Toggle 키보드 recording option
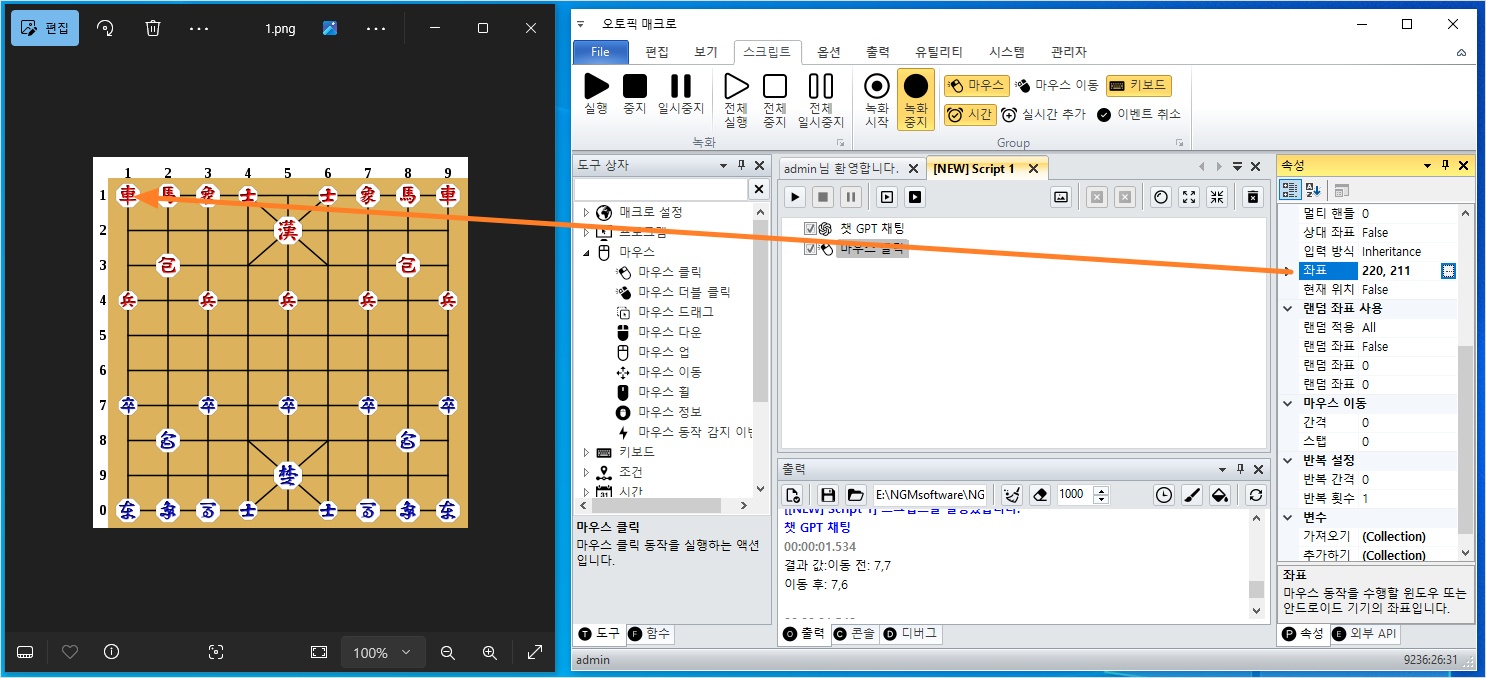The width and height of the screenshot is (1486, 678). (1138, 86)
